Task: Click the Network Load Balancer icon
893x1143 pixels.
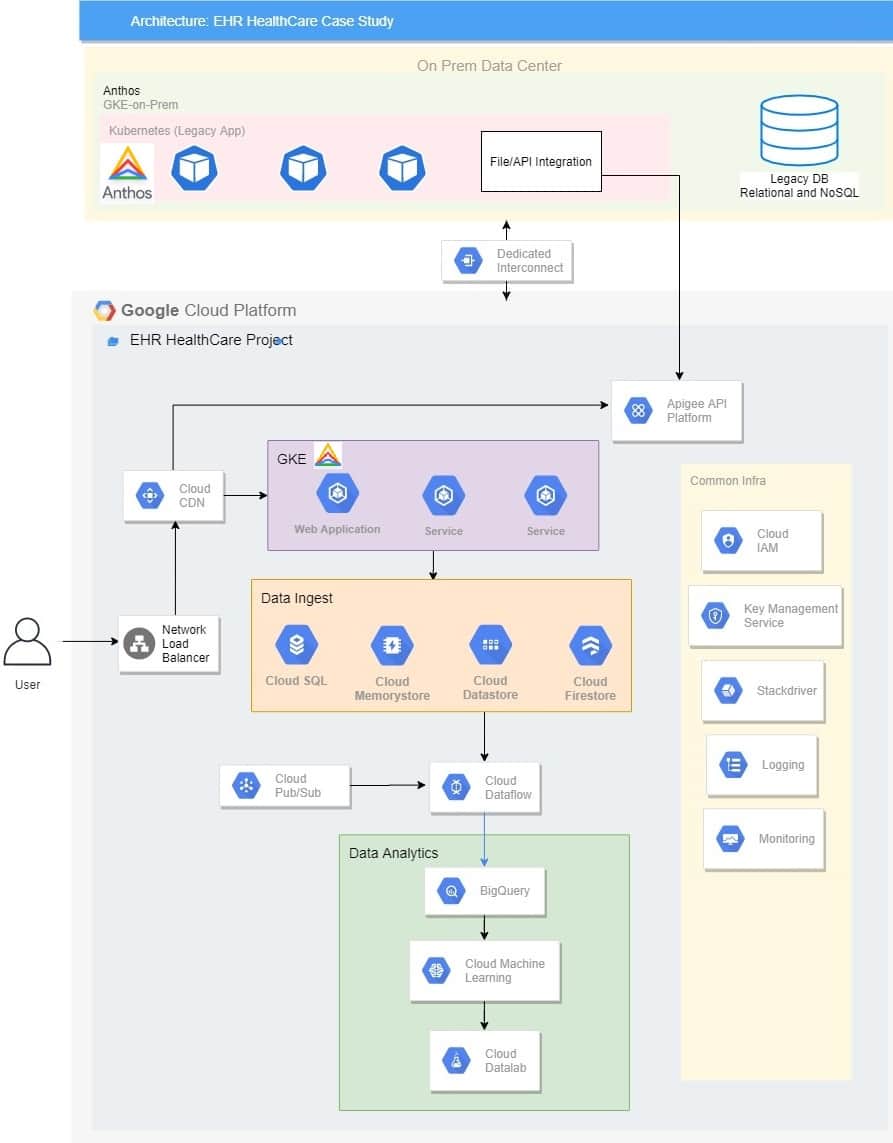Action: point(139,644)
